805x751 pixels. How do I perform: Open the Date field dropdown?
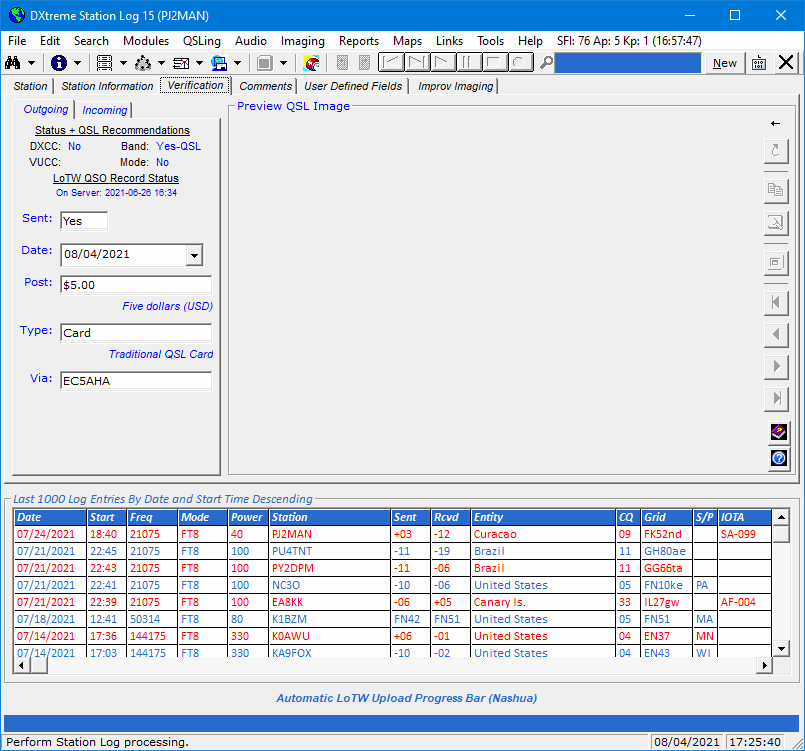(x=197, y=256)
